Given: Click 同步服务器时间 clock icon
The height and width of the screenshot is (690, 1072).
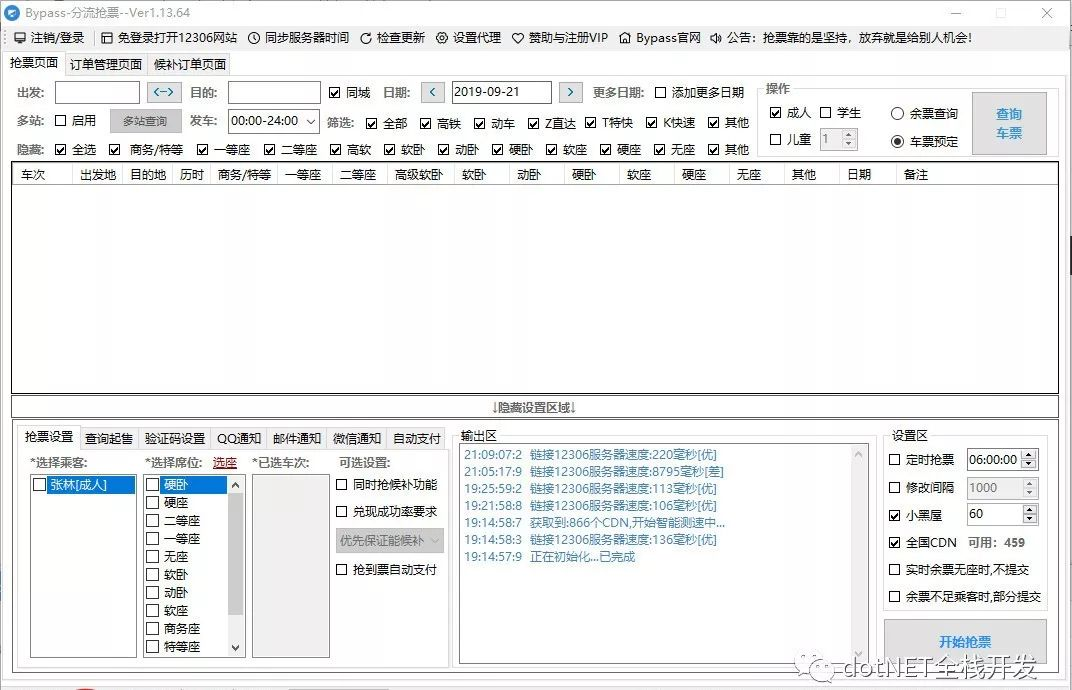Looking at the screenshot, I should (254, 38).
